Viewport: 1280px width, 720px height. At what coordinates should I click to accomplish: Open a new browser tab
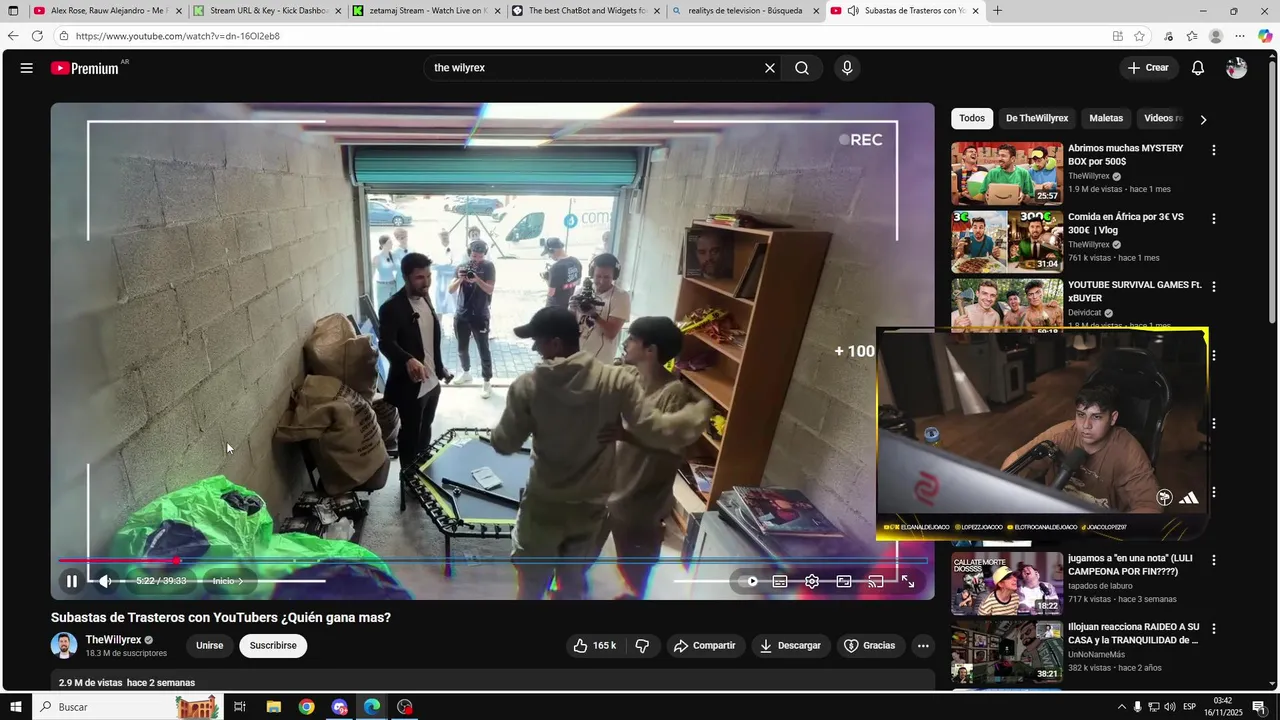pos(997,11)
